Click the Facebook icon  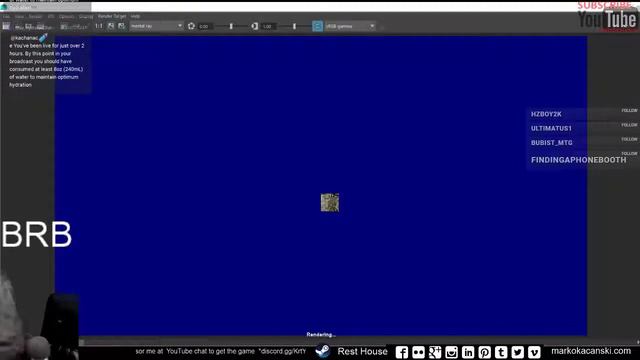click(x=402, y=352)
